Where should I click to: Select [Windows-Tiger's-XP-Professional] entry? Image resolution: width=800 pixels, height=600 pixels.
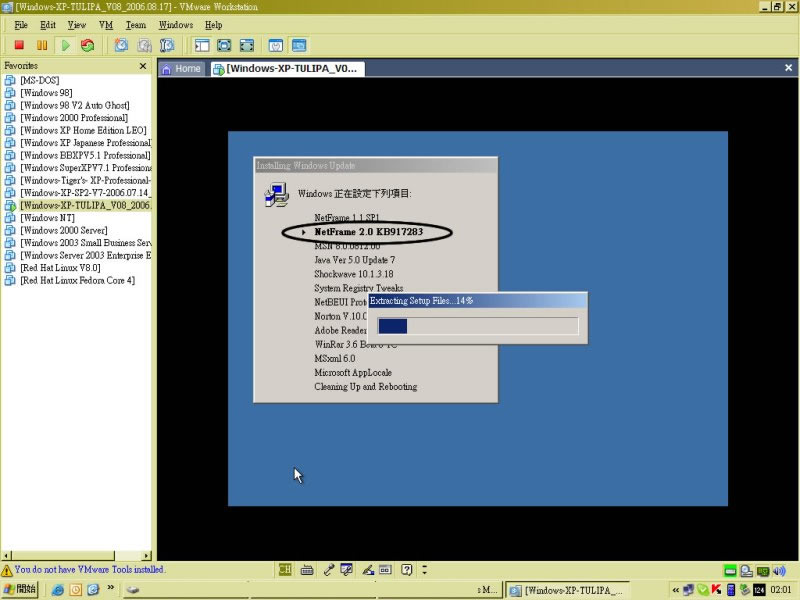(78, 180)
